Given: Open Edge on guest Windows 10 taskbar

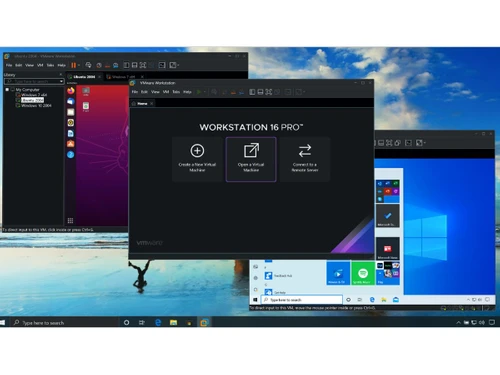Looking at the screenshot, I should pos(372,300).
